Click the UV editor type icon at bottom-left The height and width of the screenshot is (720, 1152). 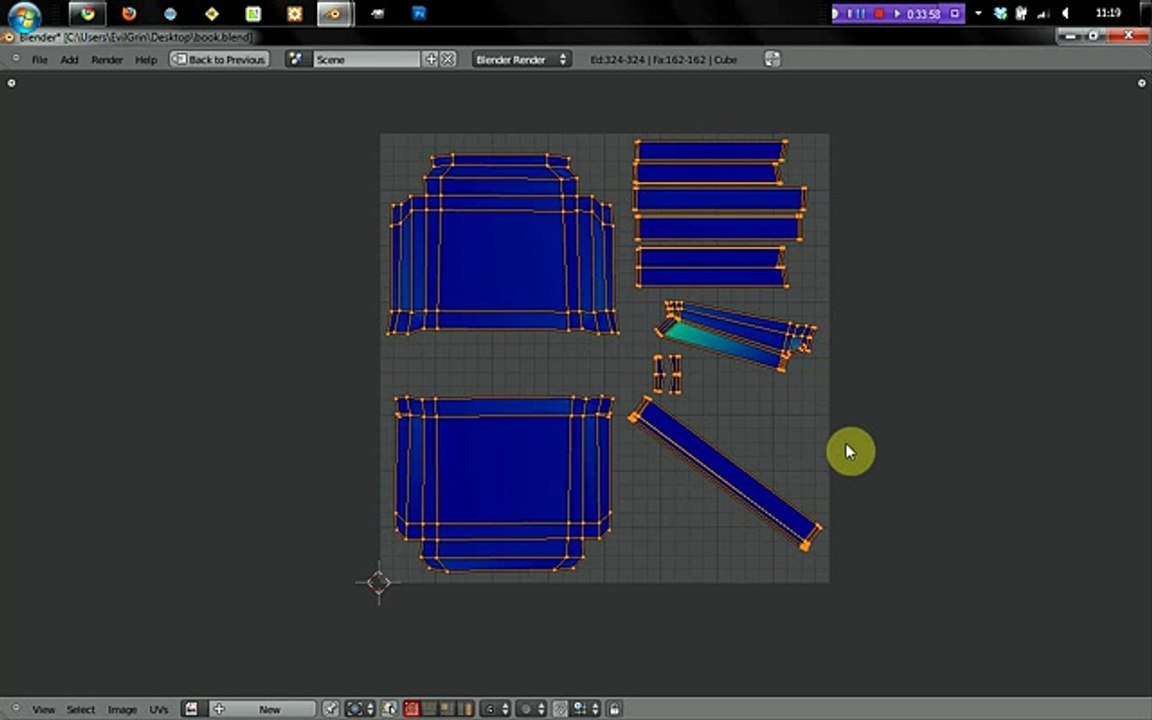(15, 708)
